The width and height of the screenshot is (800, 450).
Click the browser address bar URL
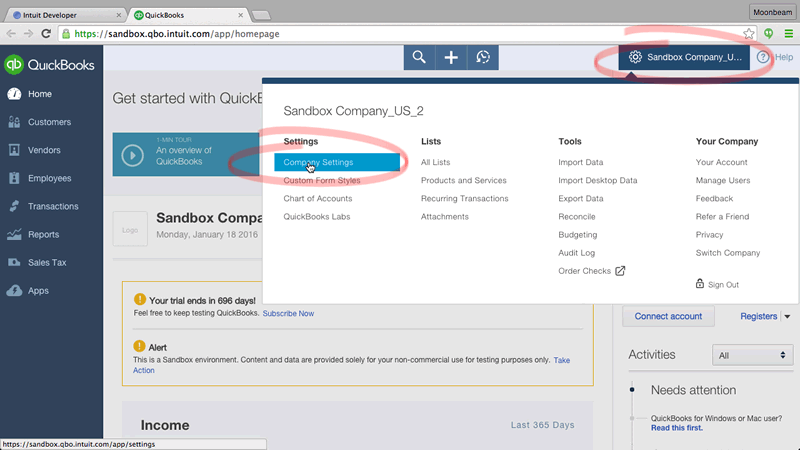(x=177, y=34)
